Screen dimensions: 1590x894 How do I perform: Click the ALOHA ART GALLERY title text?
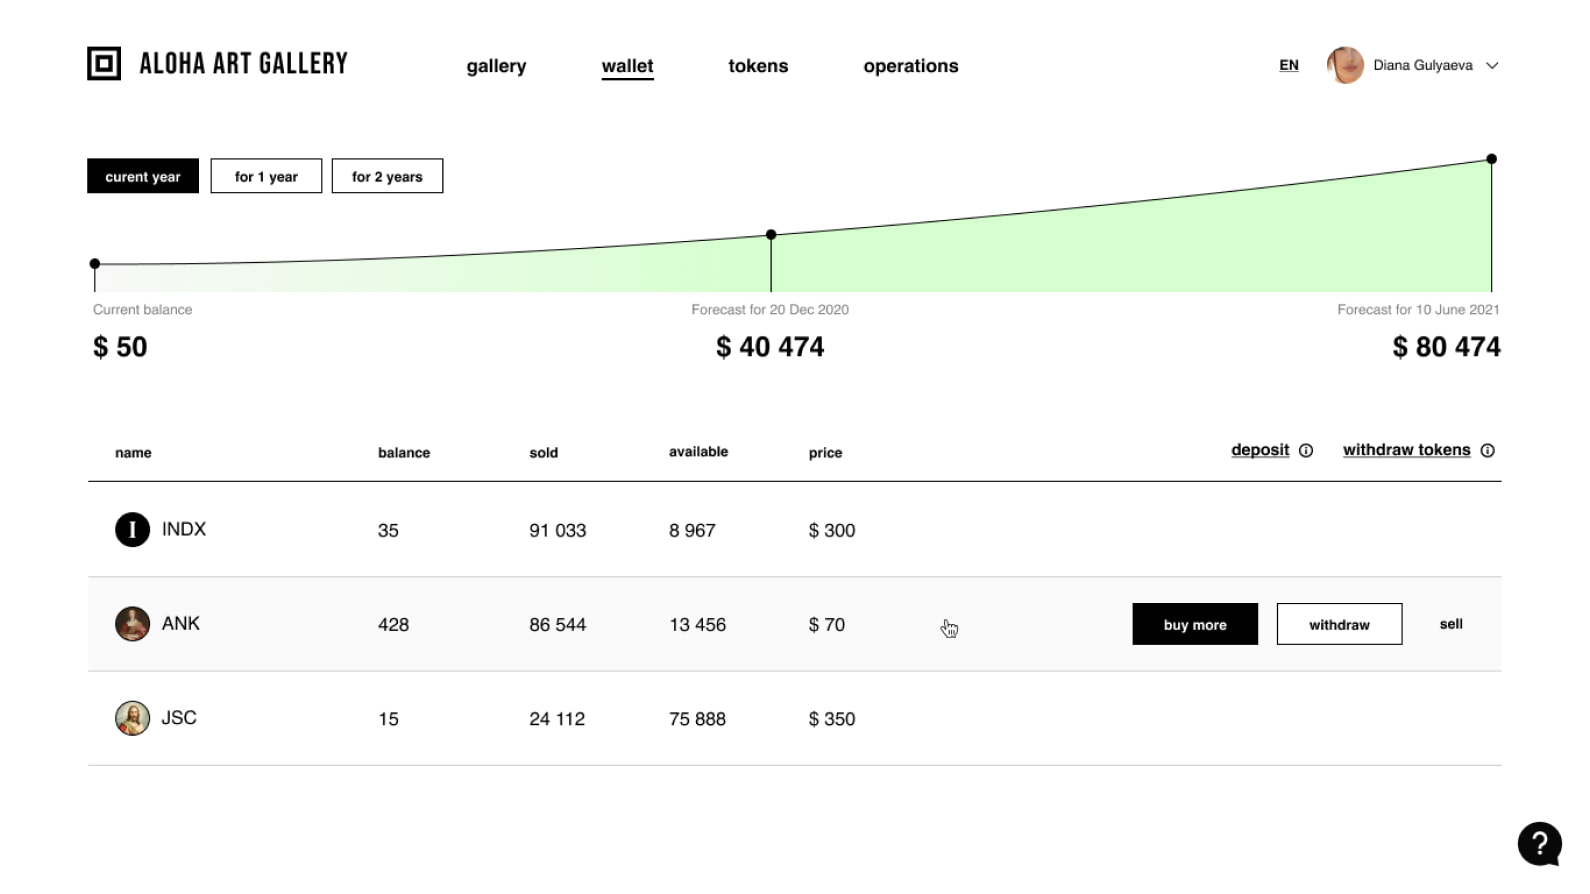click(x=243, y=64)
